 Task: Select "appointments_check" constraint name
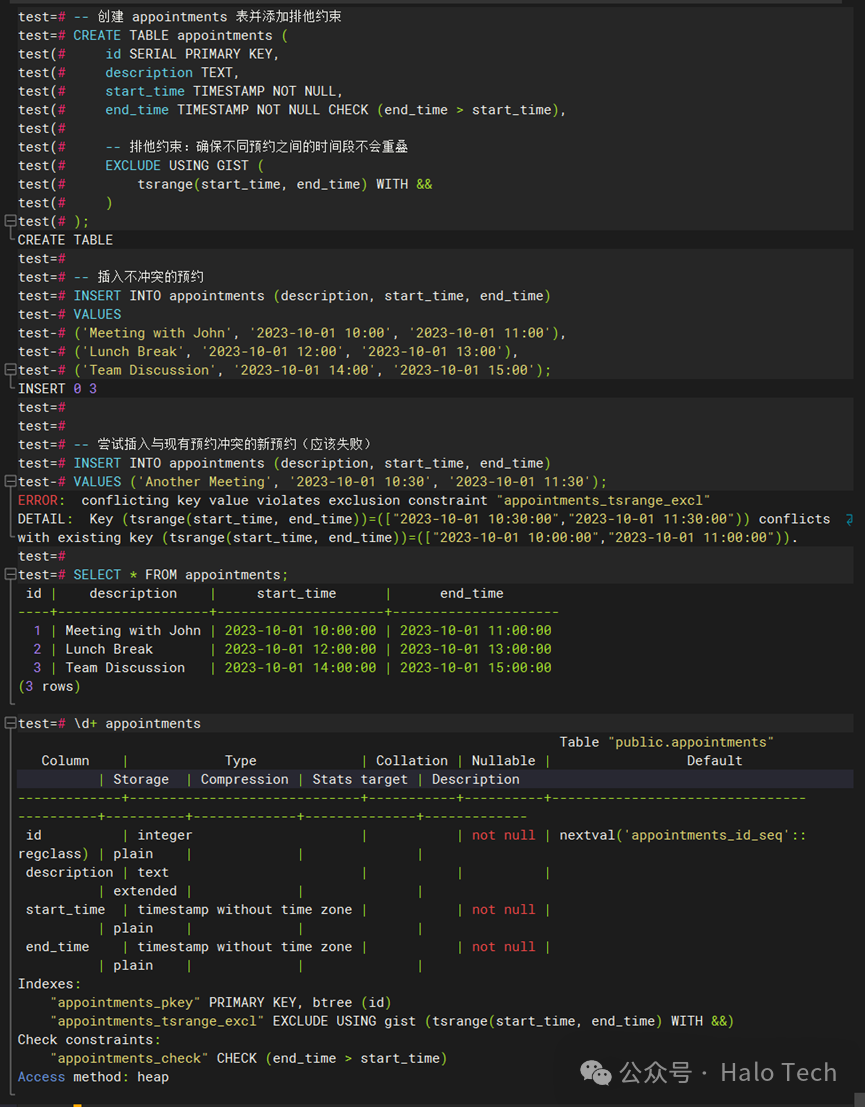click(x=129, y=1058)
